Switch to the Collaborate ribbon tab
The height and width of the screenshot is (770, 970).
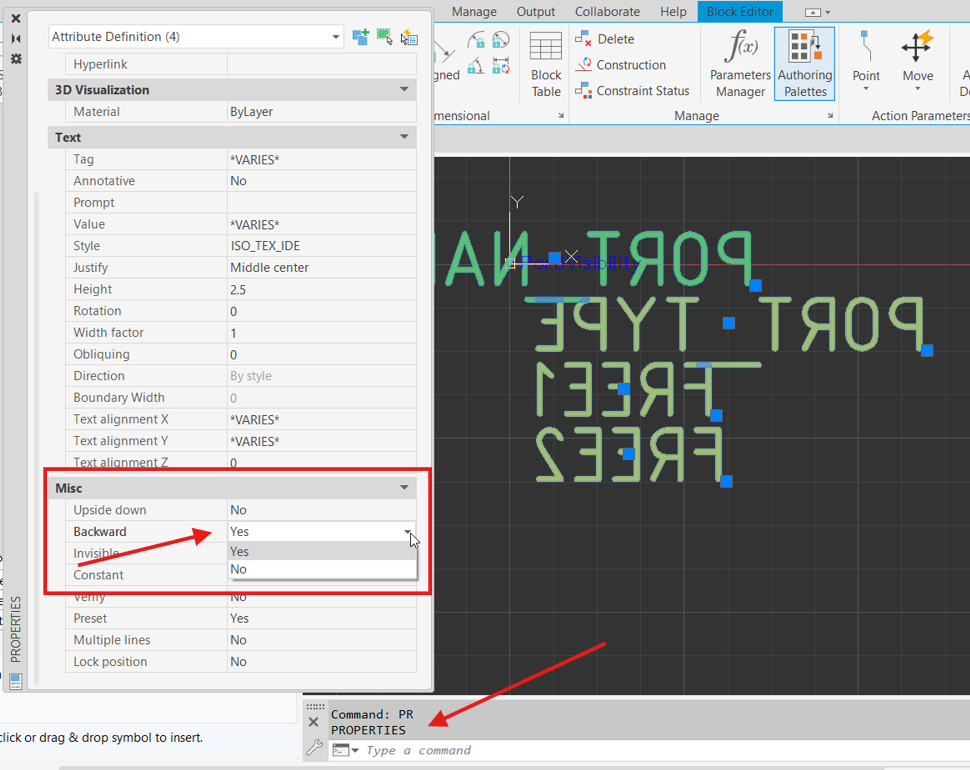click(607, 12)
